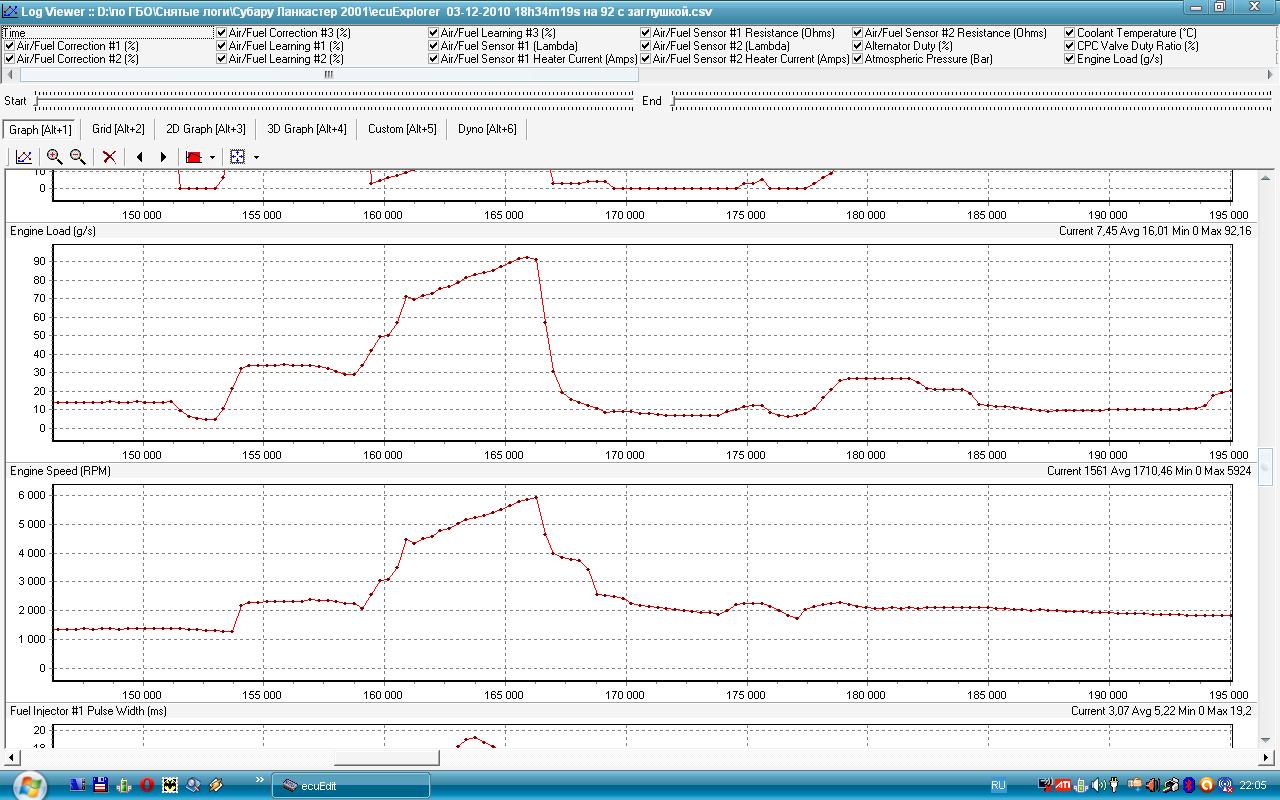Open the Custom [Alt+5] tab

tap(402, 129)
